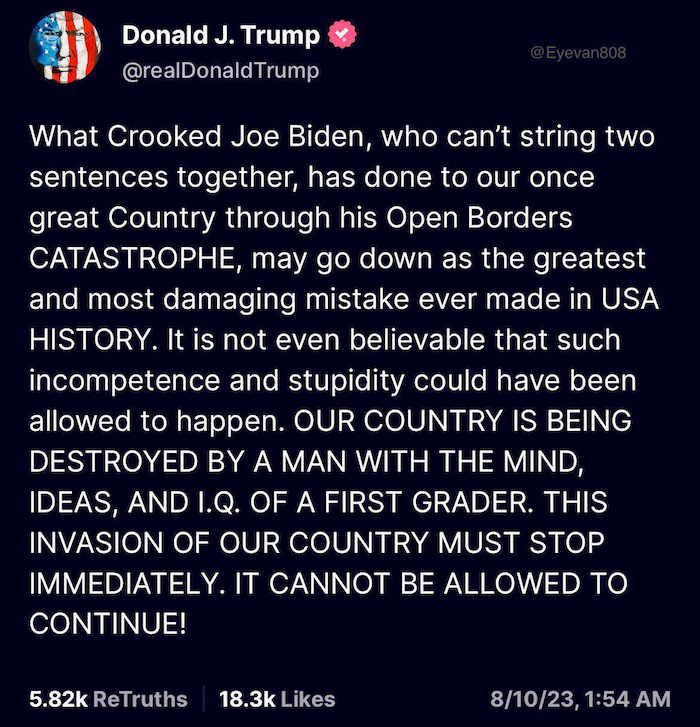Click the phrase 'OUR COUNTRY IS BEING'
This screenshot has width=700, height=727.
[463, 421]
